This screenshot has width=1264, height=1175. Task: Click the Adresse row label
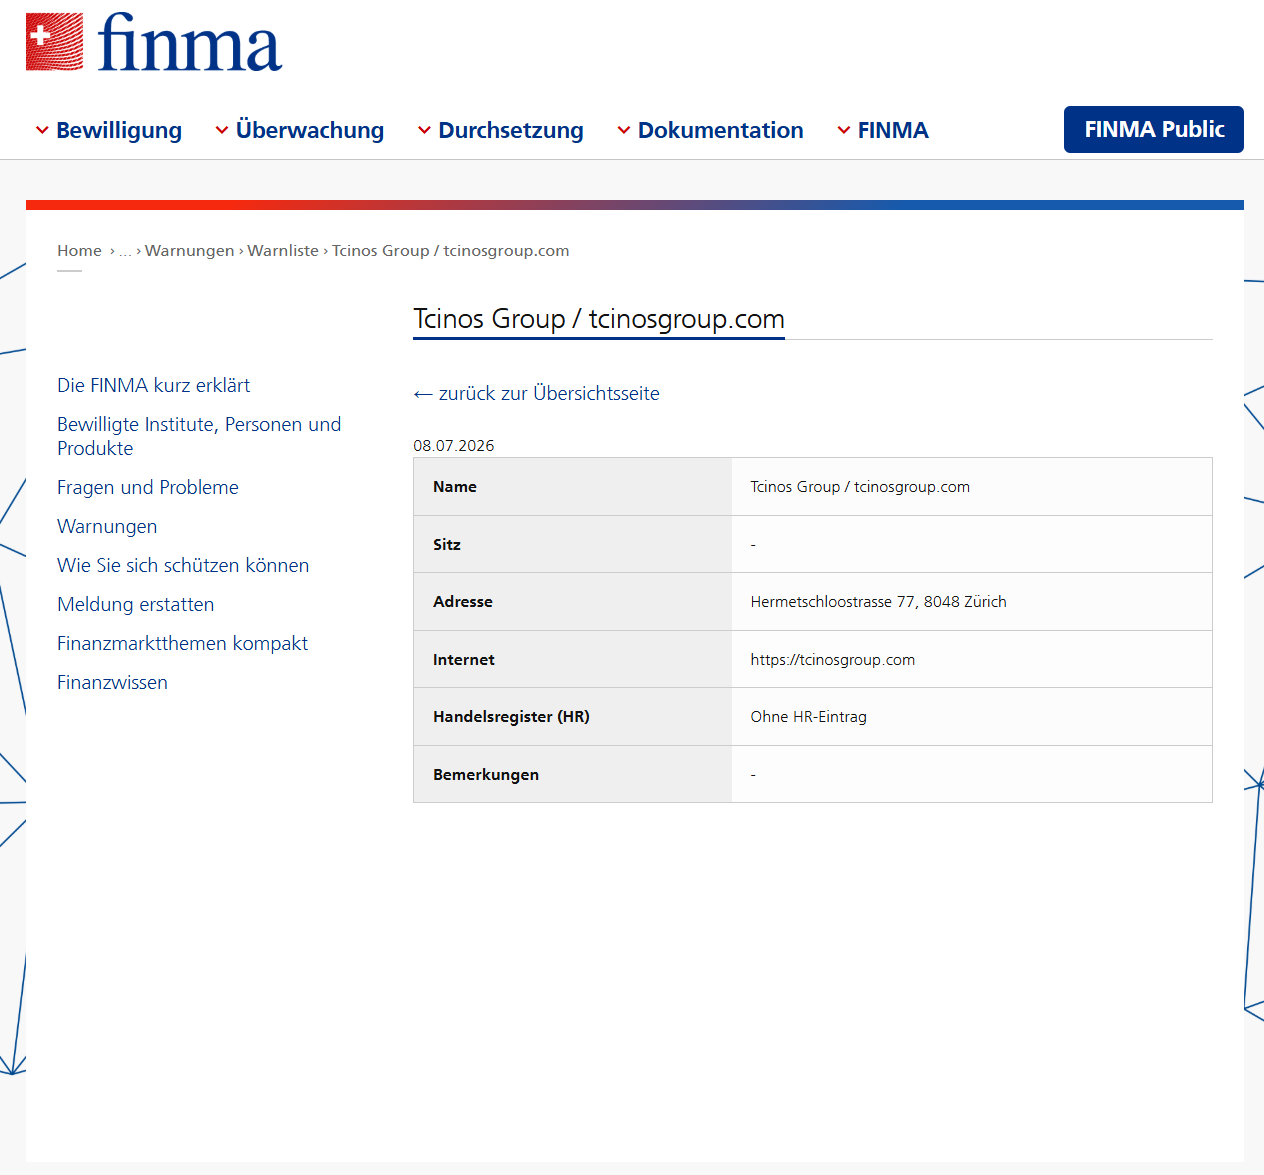pos(463,602)
